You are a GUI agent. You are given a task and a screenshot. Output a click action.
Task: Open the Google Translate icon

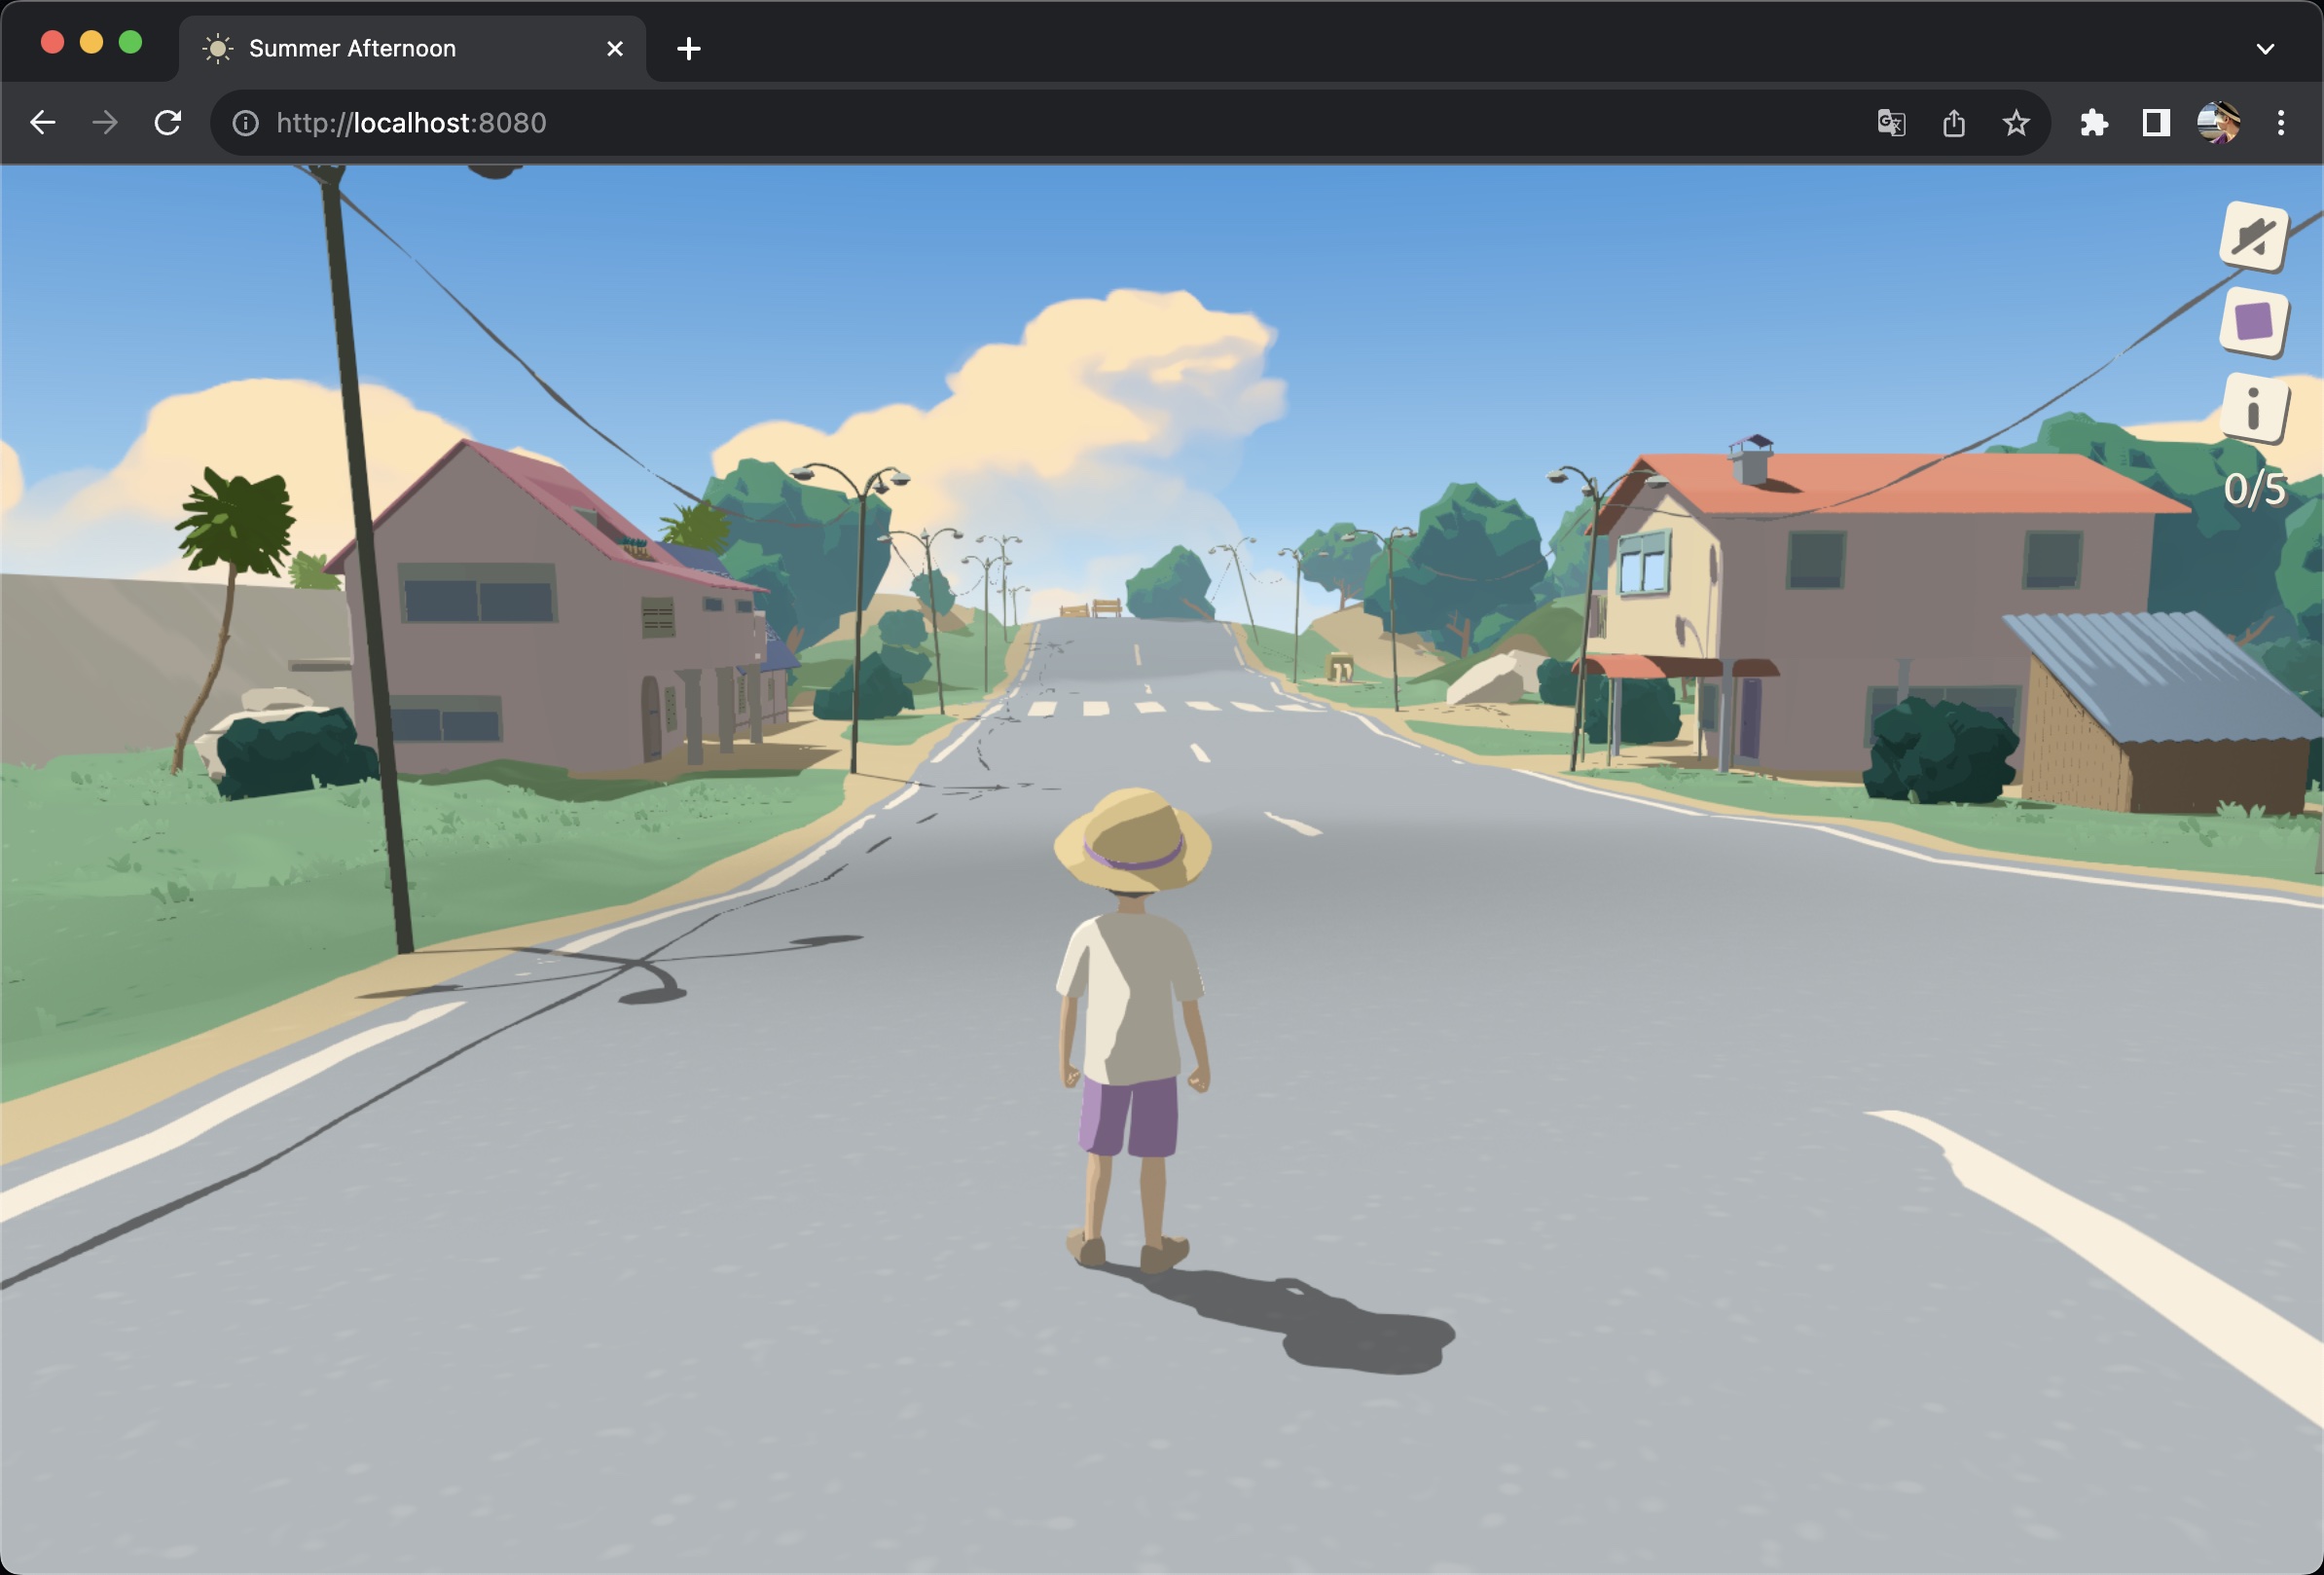pyautogui.click(x=1891, y=123)
